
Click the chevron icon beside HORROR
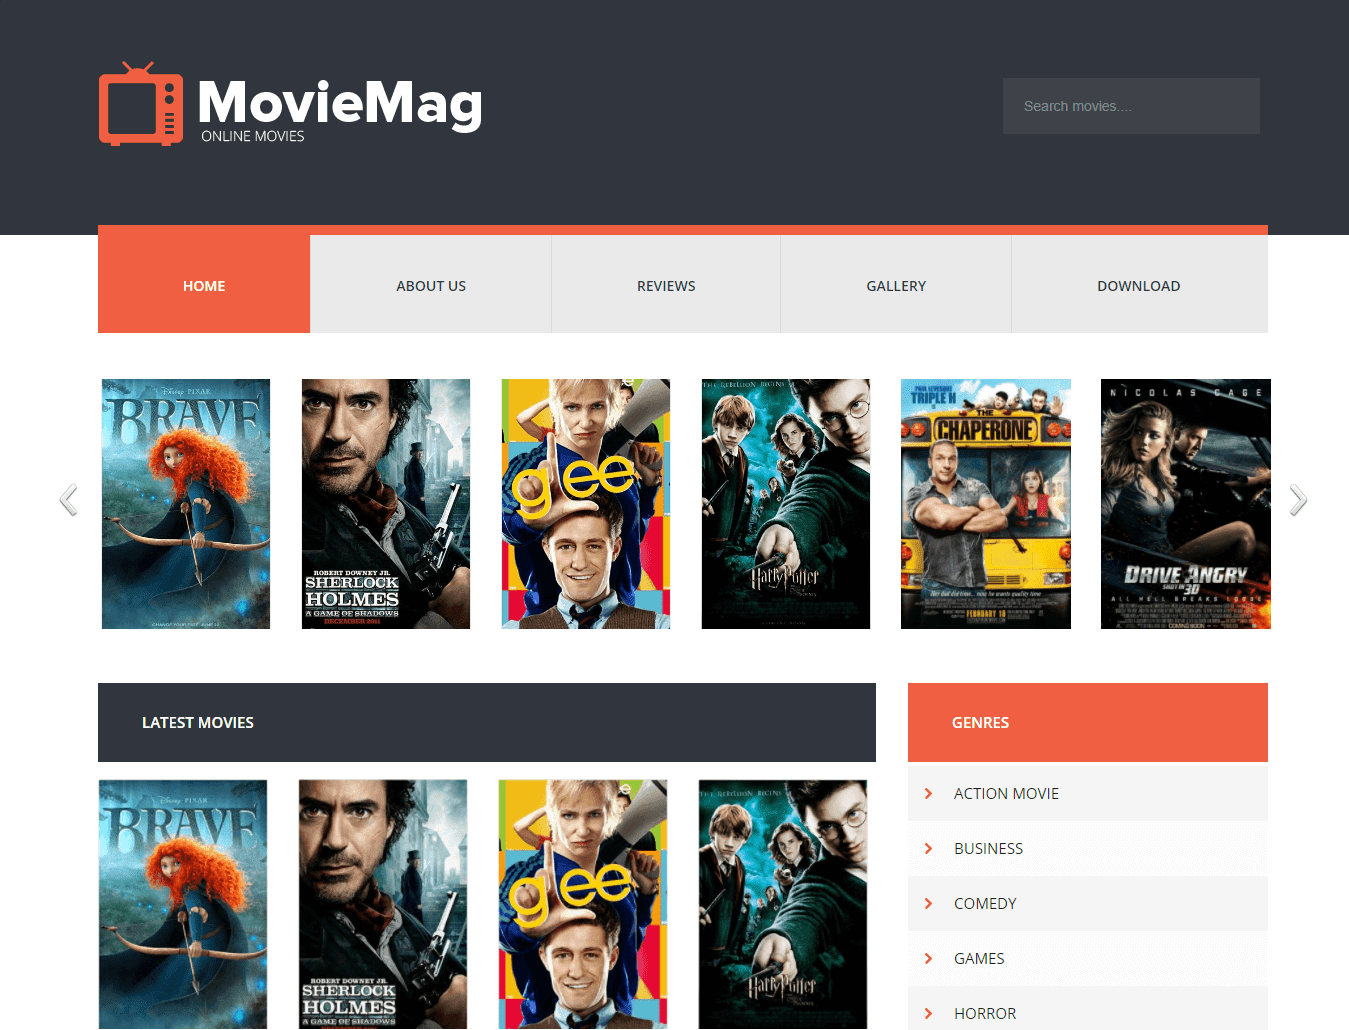coord(929,1013)
